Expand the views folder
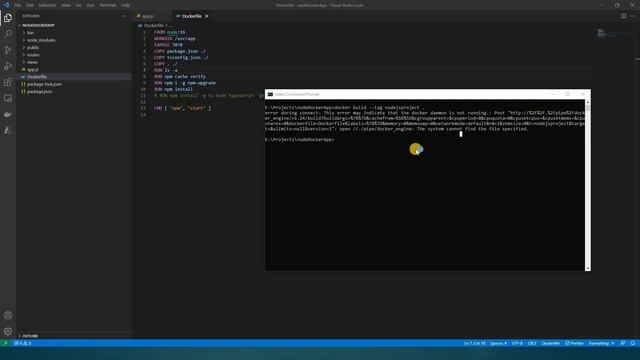The width and height of the screenshot is (640, 360). [x=32, y=62]
